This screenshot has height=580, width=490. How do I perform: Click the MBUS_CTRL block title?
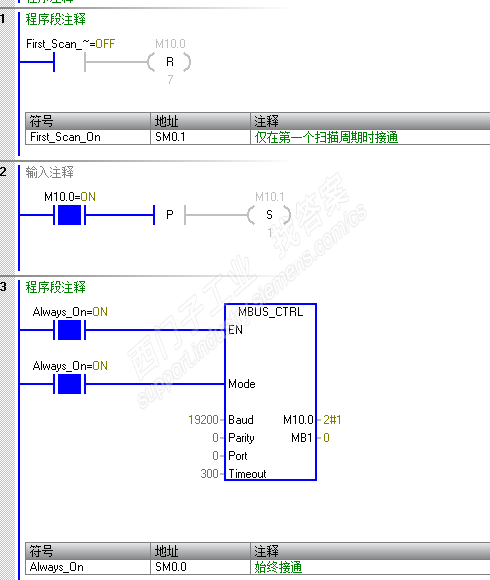[270, 312]
